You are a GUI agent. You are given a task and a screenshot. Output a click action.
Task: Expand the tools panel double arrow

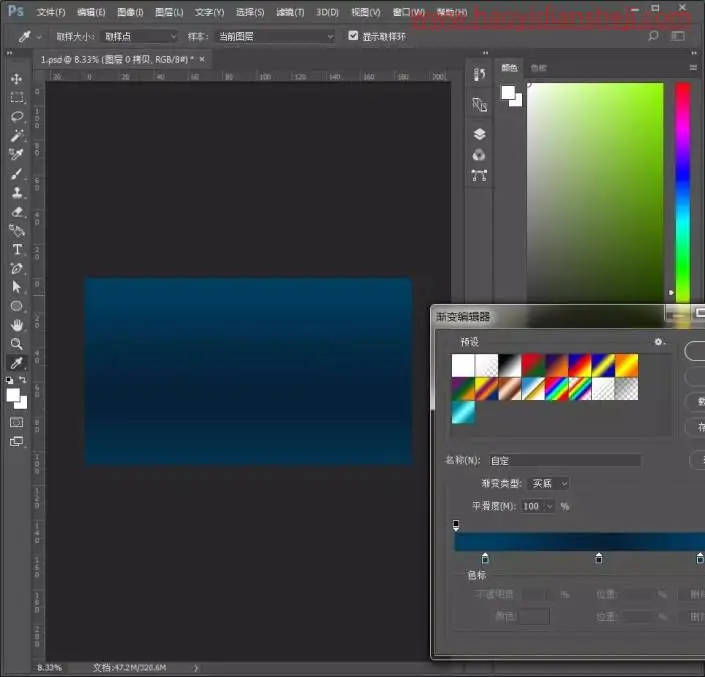(9, 53)
